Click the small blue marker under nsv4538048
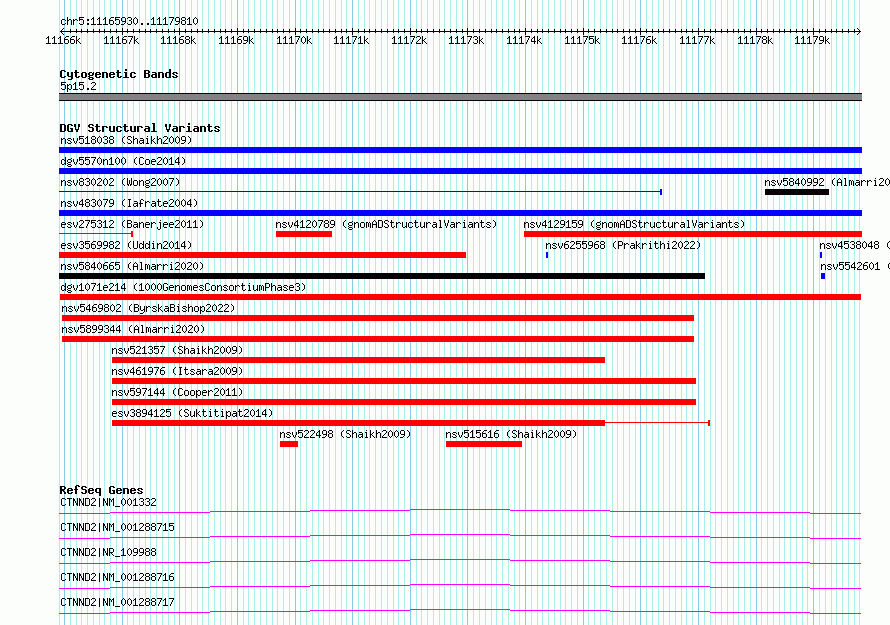This screenshot has height=625, width=890. pos(821,255)
